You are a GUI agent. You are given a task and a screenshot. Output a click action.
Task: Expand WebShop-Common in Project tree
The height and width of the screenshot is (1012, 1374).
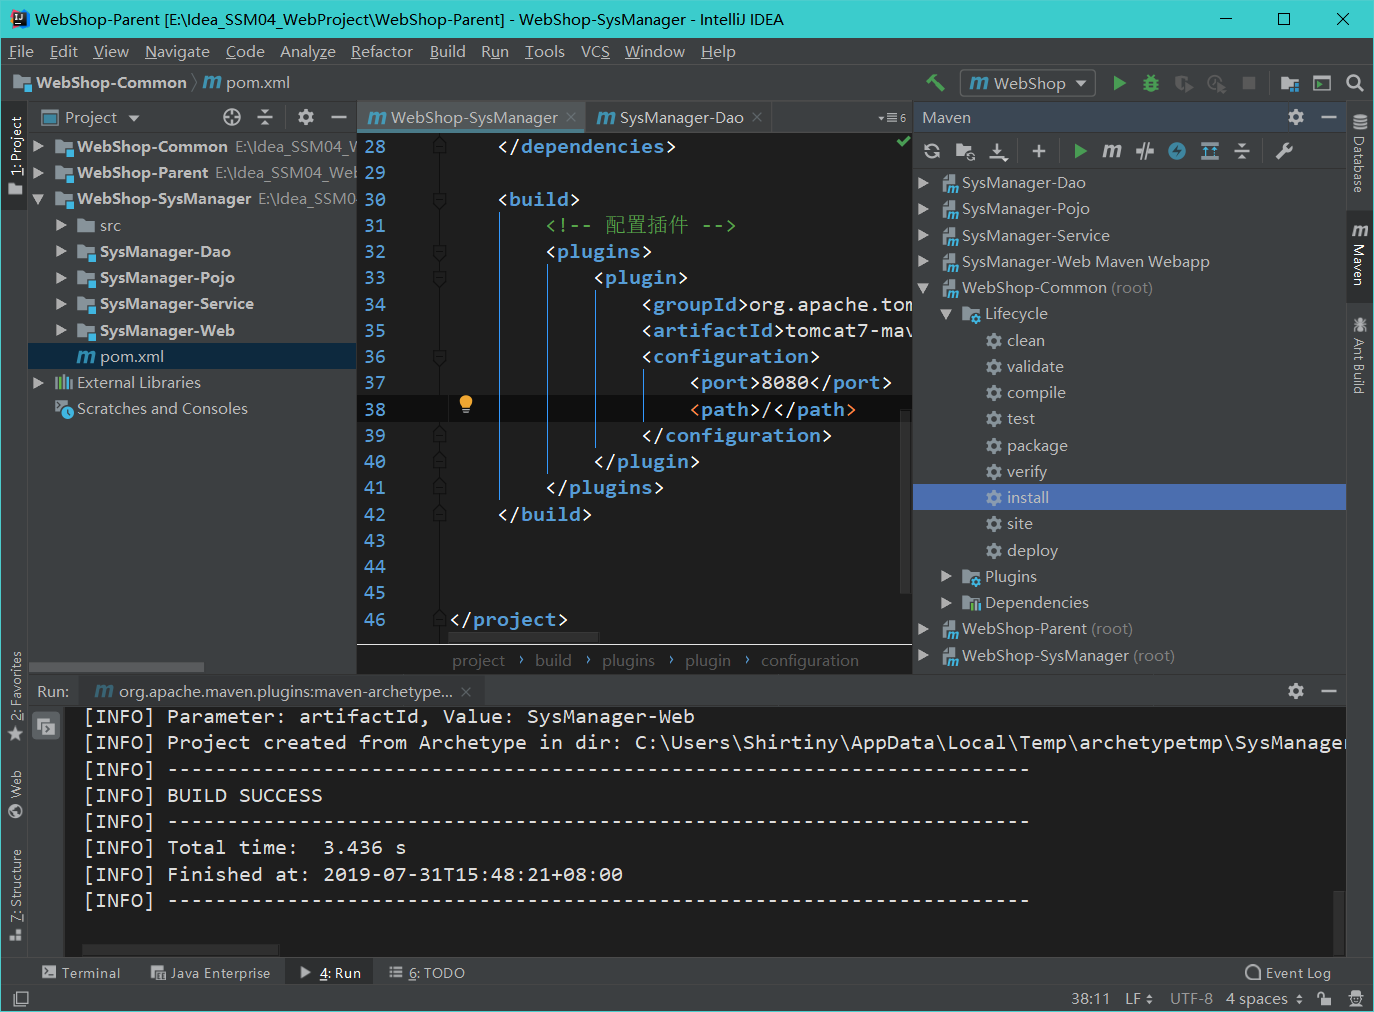(39, 146)
